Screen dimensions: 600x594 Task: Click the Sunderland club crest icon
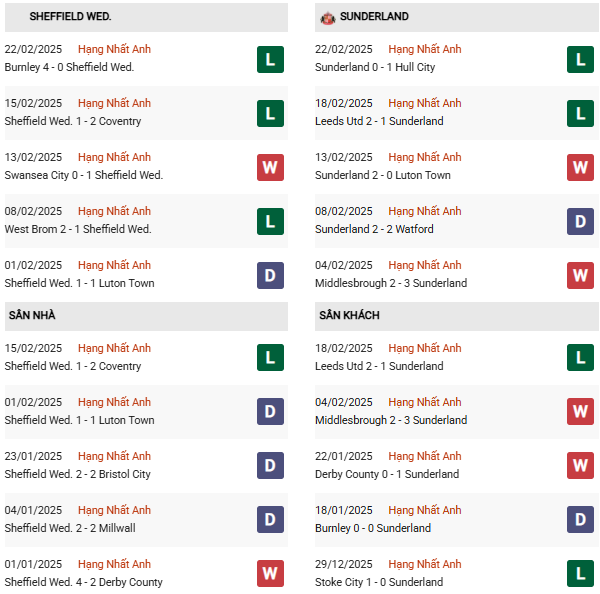point(327,17)
